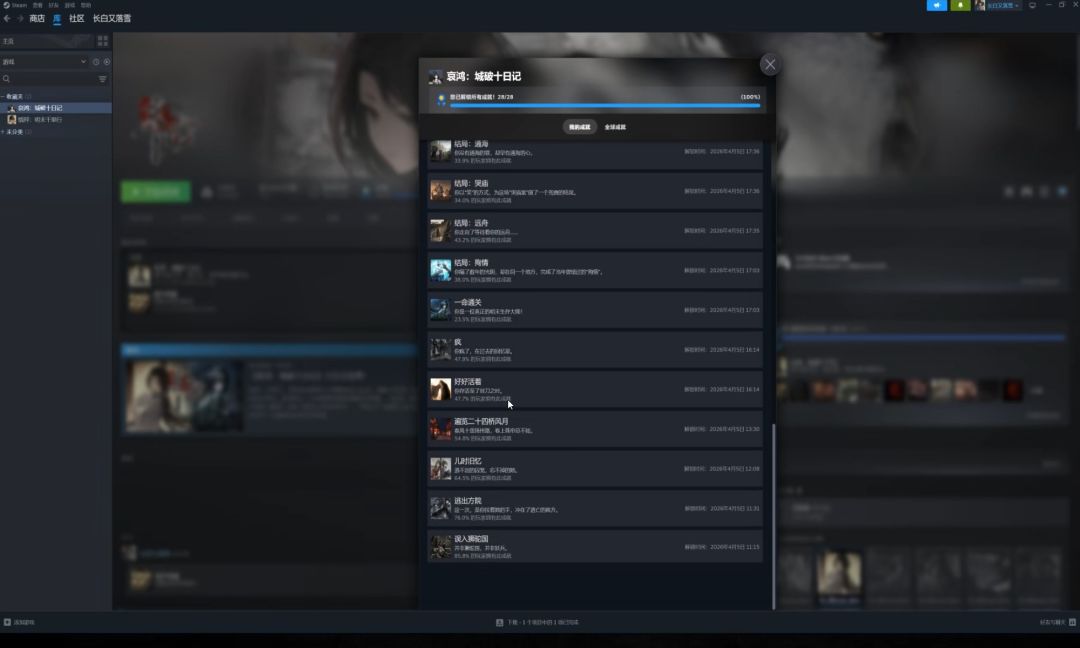Select the second game under 收藏夹
The width and height of the screenshot is (1080, 648).
pyautogui.click(x=56, y=120)
